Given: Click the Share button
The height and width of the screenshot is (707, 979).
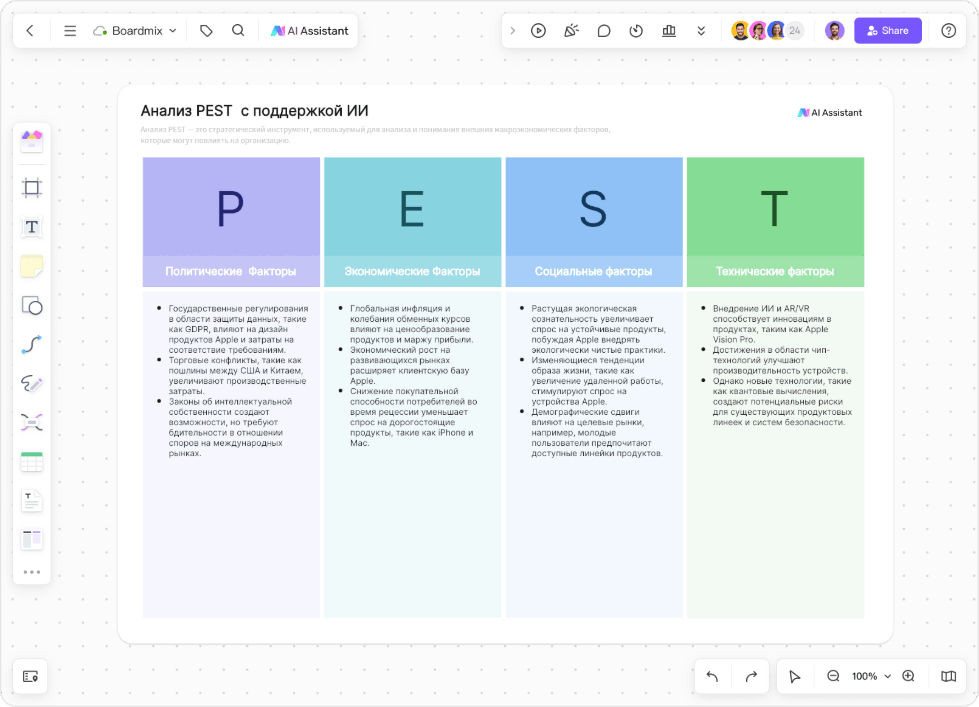Looking at the screenshot, I should (888, 31).
